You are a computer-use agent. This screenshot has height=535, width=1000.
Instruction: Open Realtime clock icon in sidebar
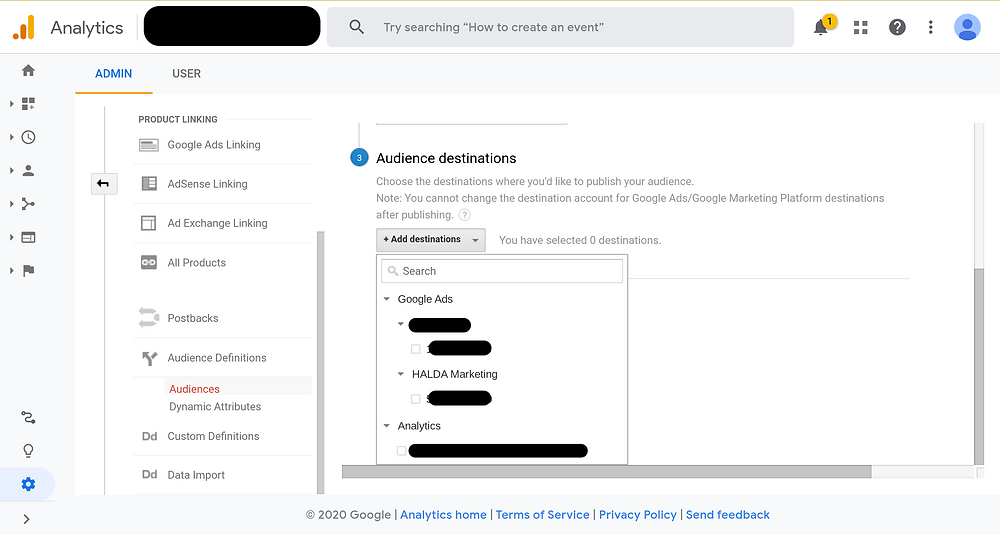(x=28, y=137)
